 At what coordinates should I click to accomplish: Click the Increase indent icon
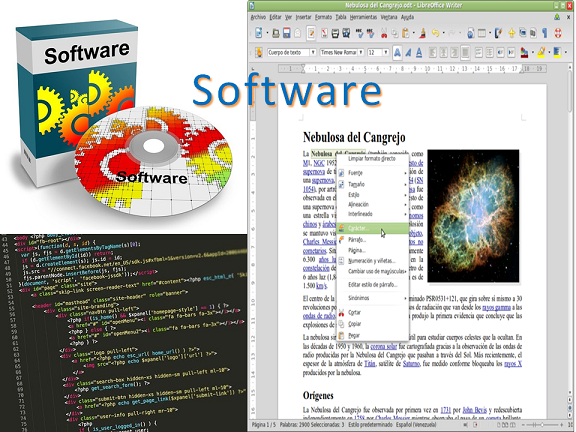pos(511,53)
